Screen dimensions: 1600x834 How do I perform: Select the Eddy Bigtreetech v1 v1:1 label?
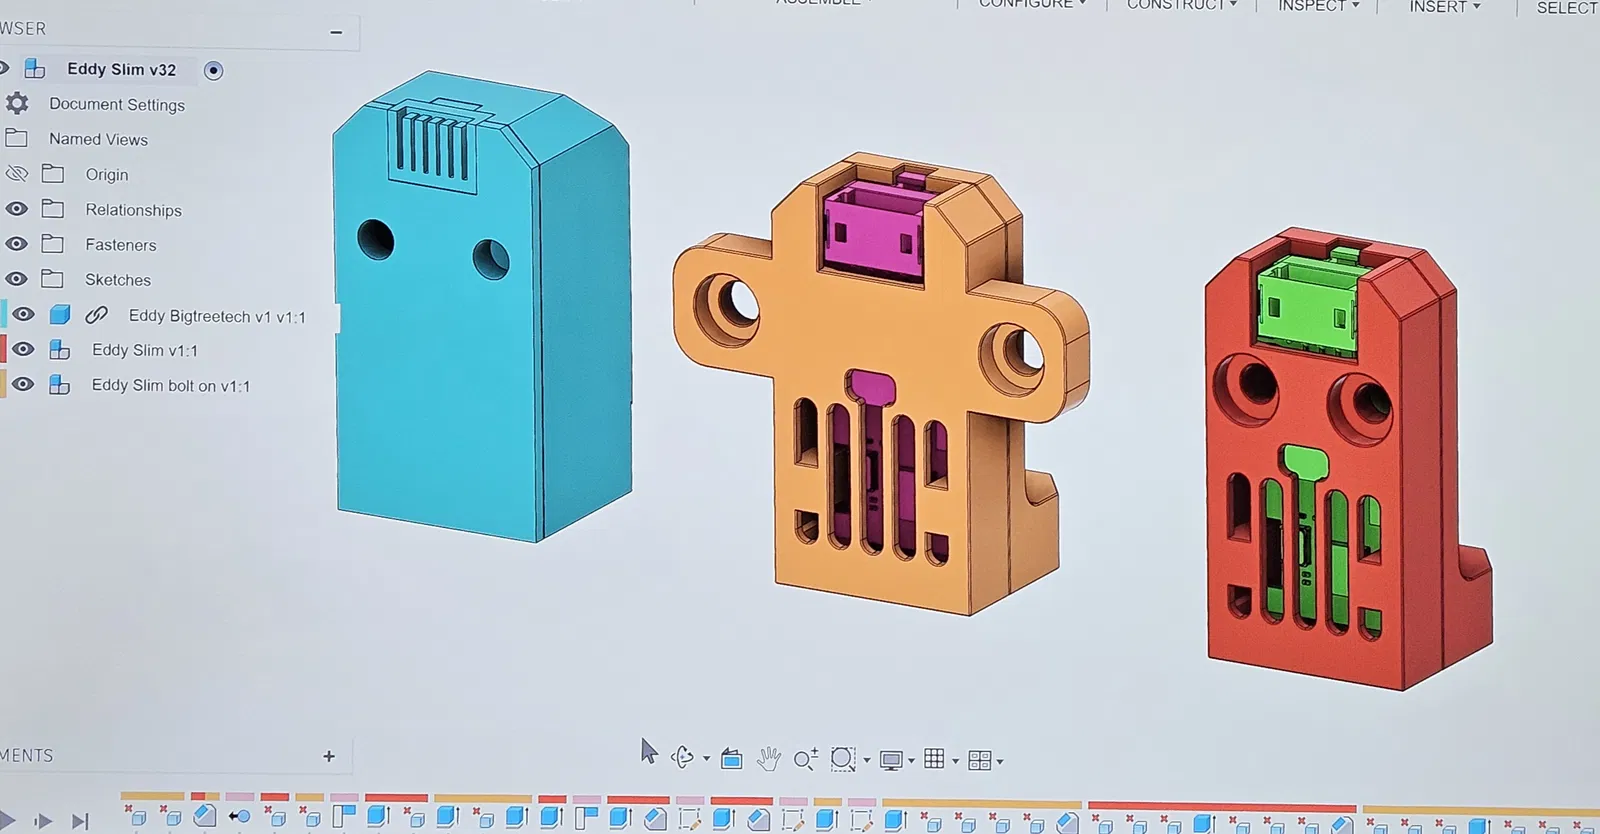point(218,316)
